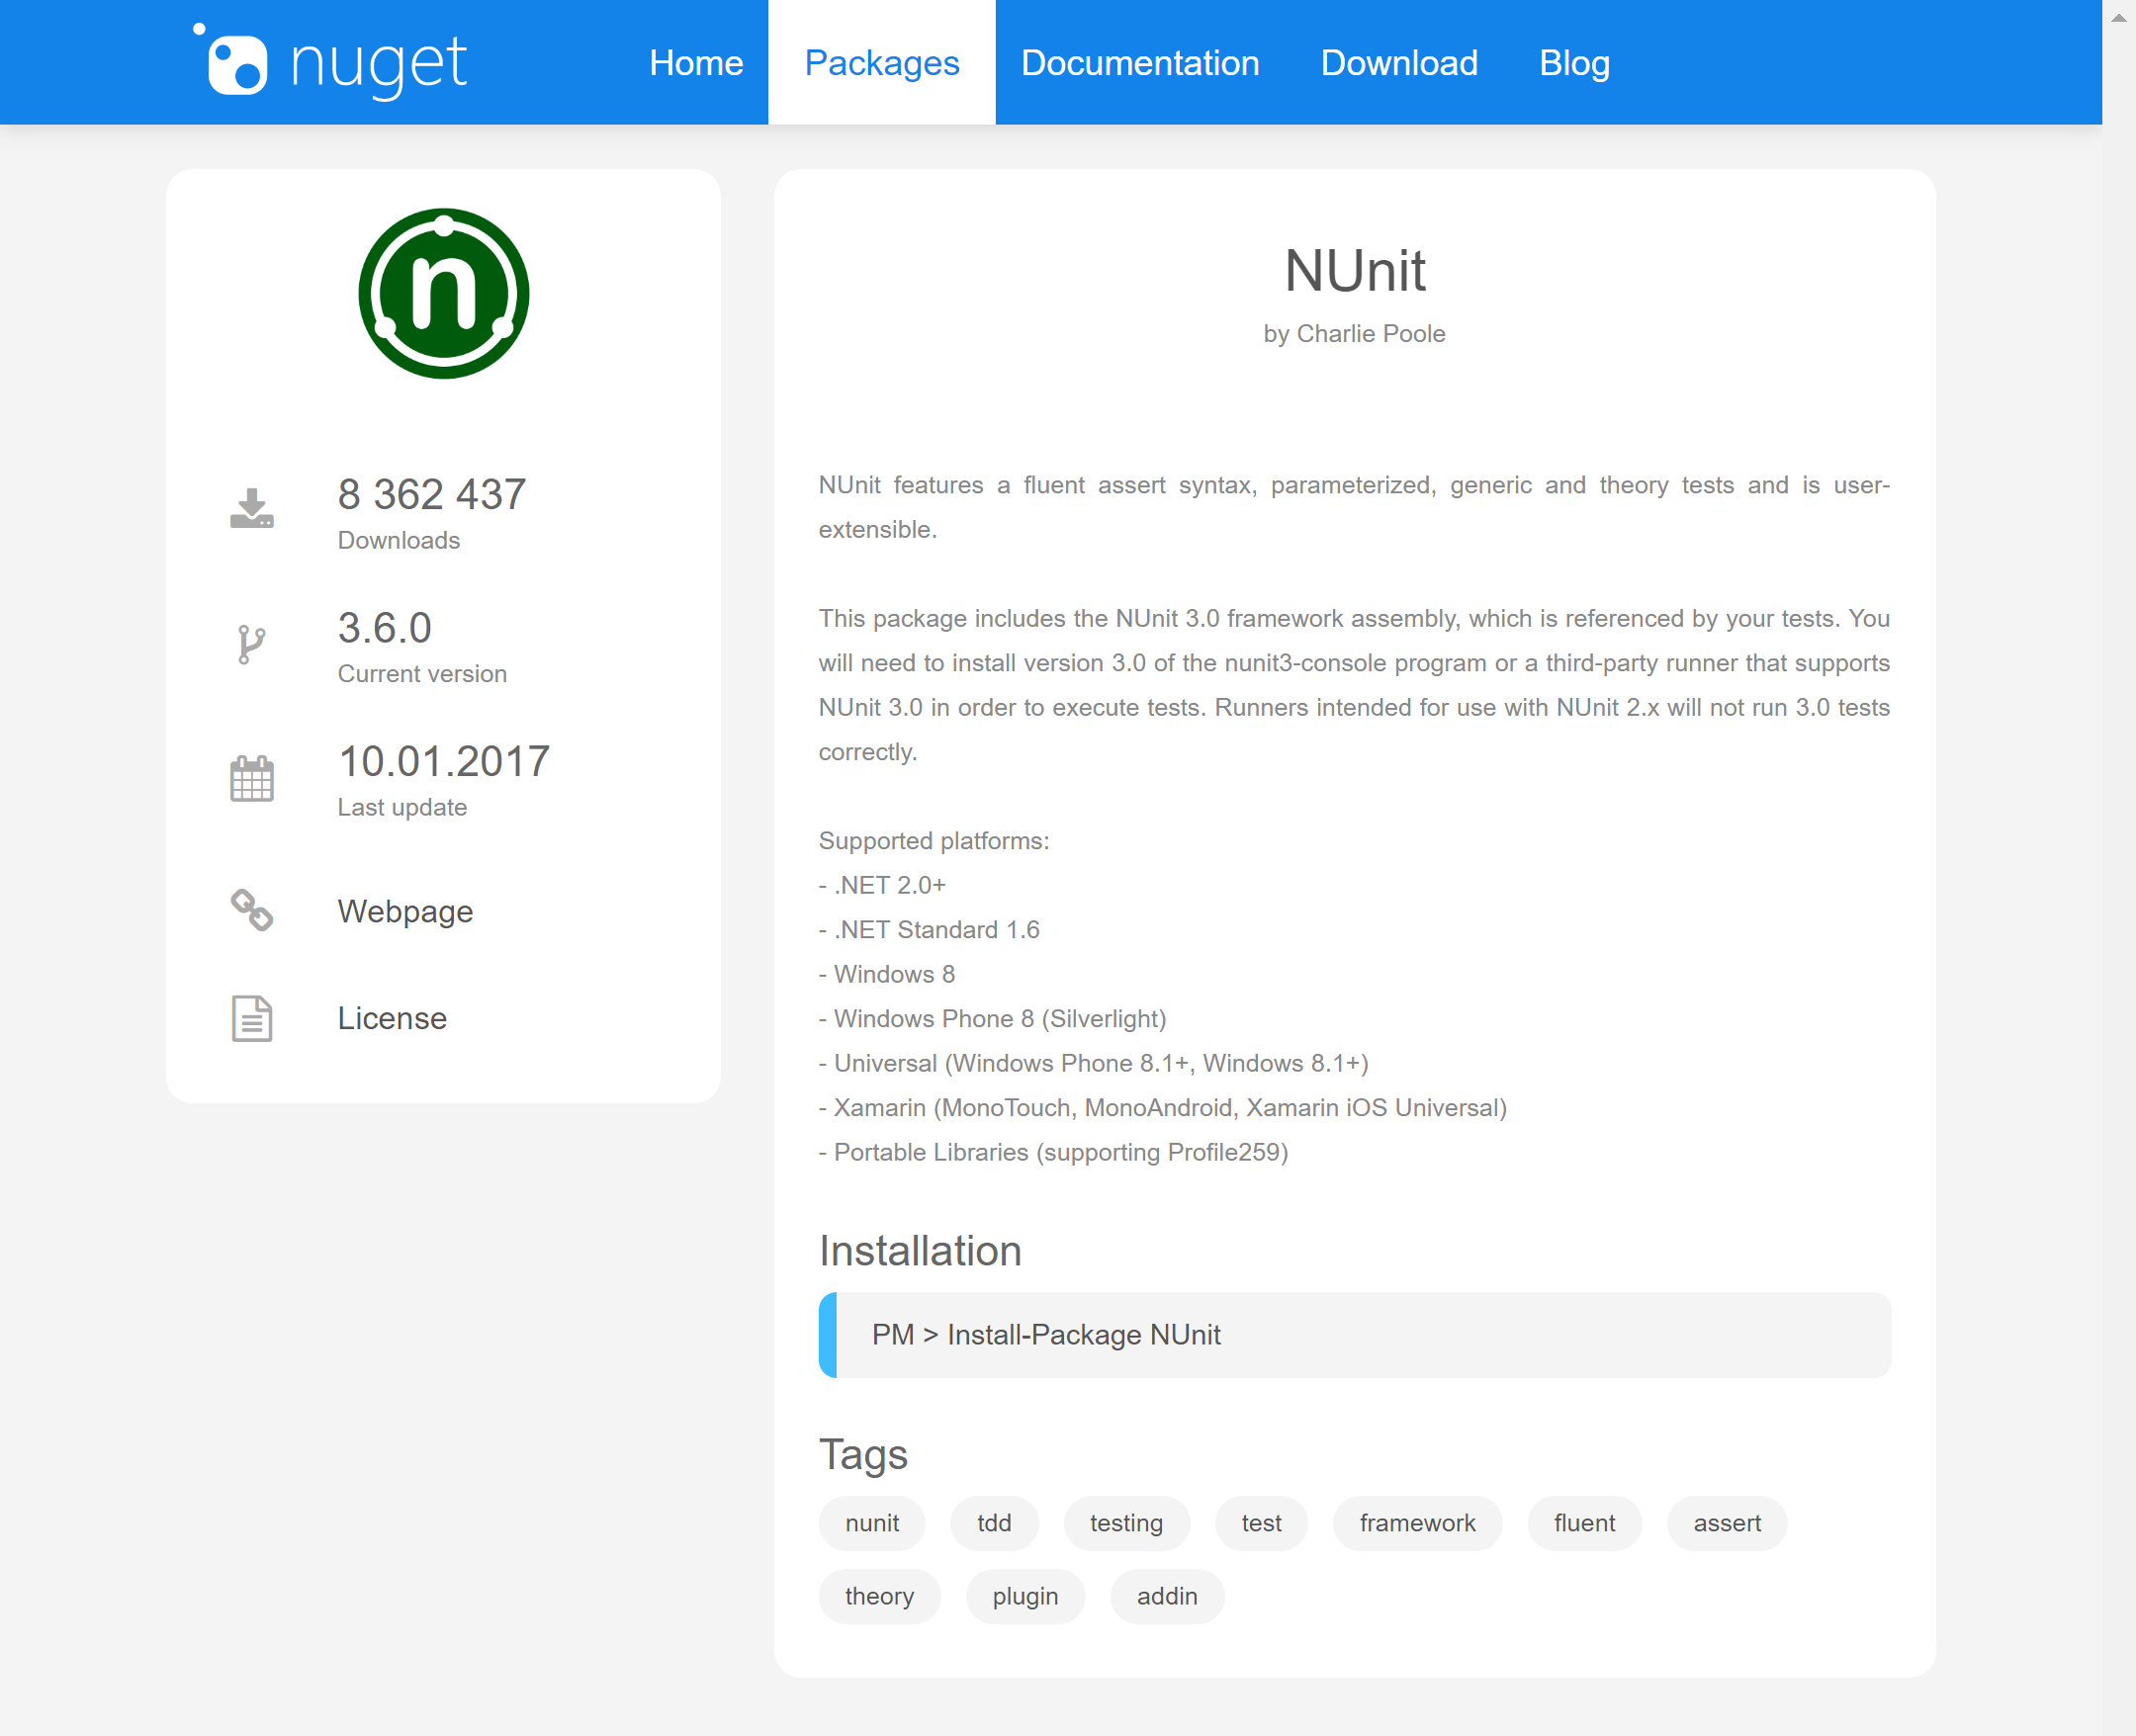Screen dimensions: 2136x1736
Task: Click the calendar last update icon
Action: pos(251,778)
